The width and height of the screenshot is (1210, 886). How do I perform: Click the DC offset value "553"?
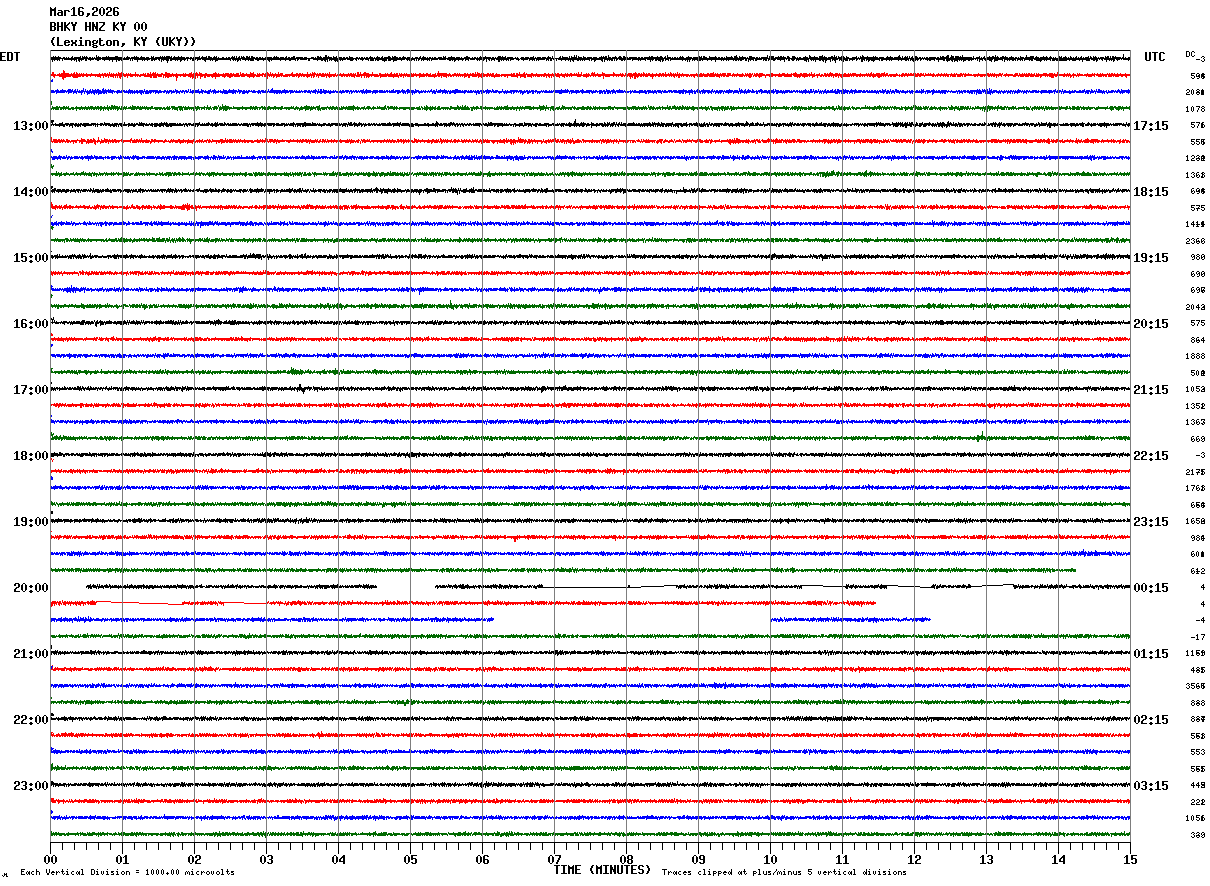(x=1197, y=752)
